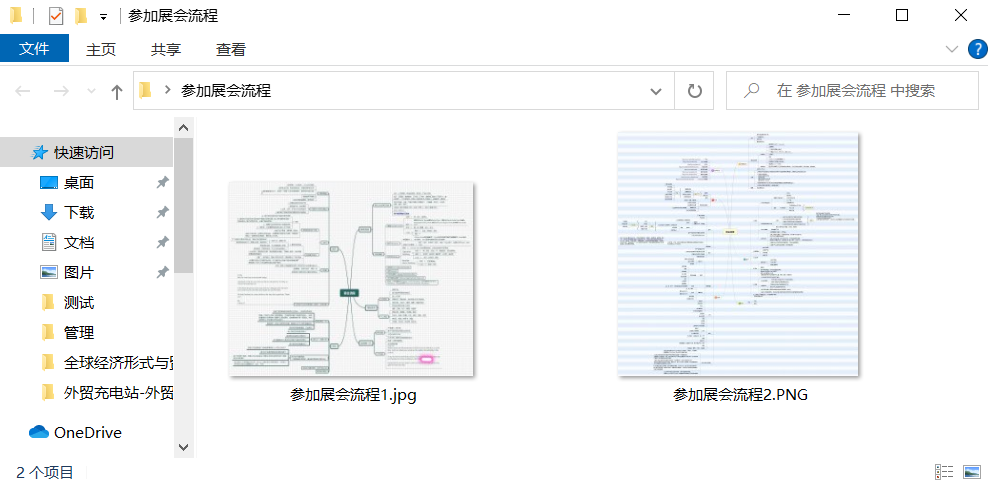
Task: Click the search box in 参加展会流程
Action: (x=852, y=91)
